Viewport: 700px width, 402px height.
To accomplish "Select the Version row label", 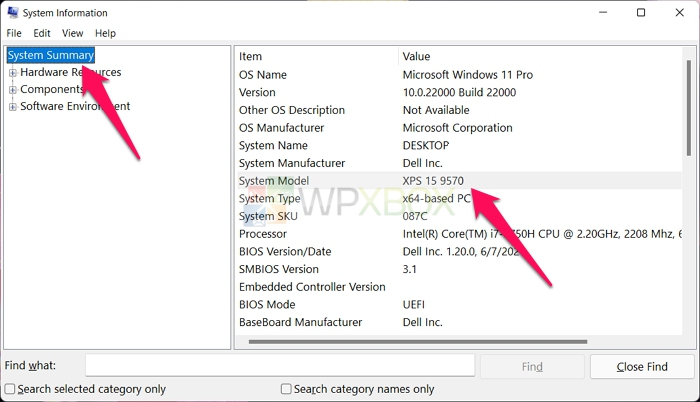I will click(x=257, y=92).
